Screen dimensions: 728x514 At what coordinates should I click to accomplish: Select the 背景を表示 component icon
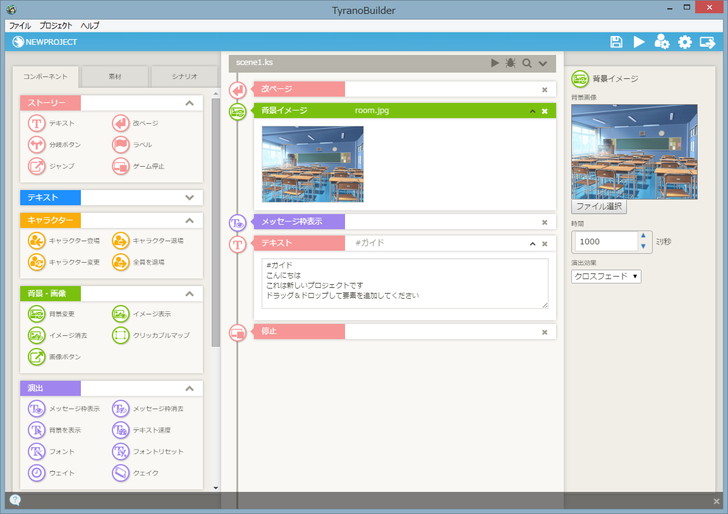point(36,430)
